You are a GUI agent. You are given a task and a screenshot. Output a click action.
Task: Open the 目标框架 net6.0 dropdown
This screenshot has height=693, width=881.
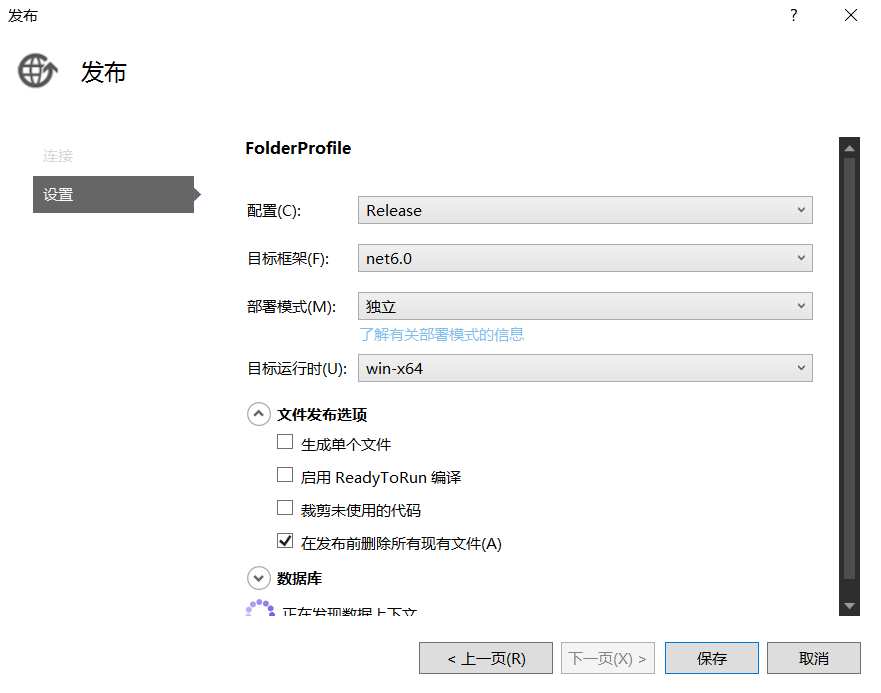585,258
